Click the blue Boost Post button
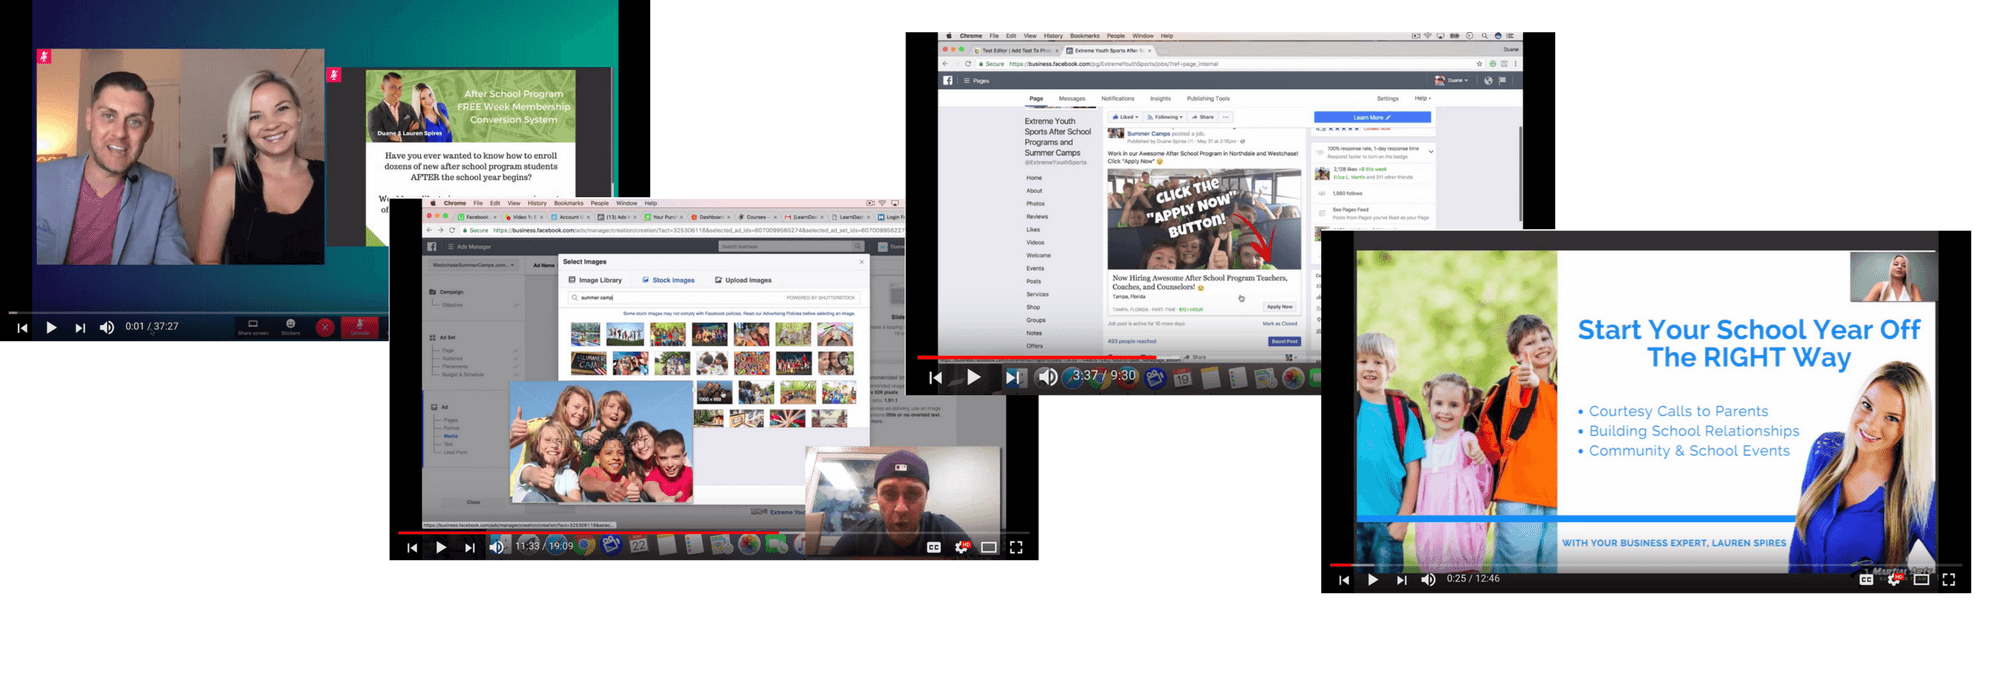 pyautogui.click(x=1284, y=341)
